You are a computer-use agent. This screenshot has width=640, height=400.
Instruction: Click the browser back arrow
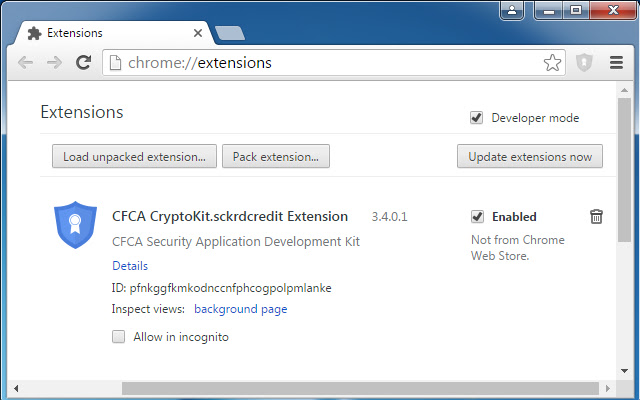26,62
